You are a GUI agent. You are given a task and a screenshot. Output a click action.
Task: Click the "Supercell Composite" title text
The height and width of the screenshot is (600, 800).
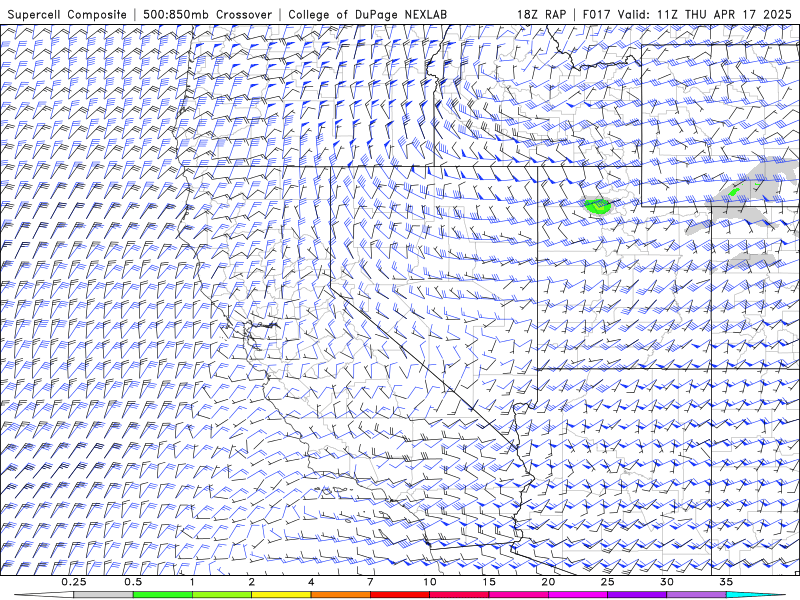coord(67,14)
